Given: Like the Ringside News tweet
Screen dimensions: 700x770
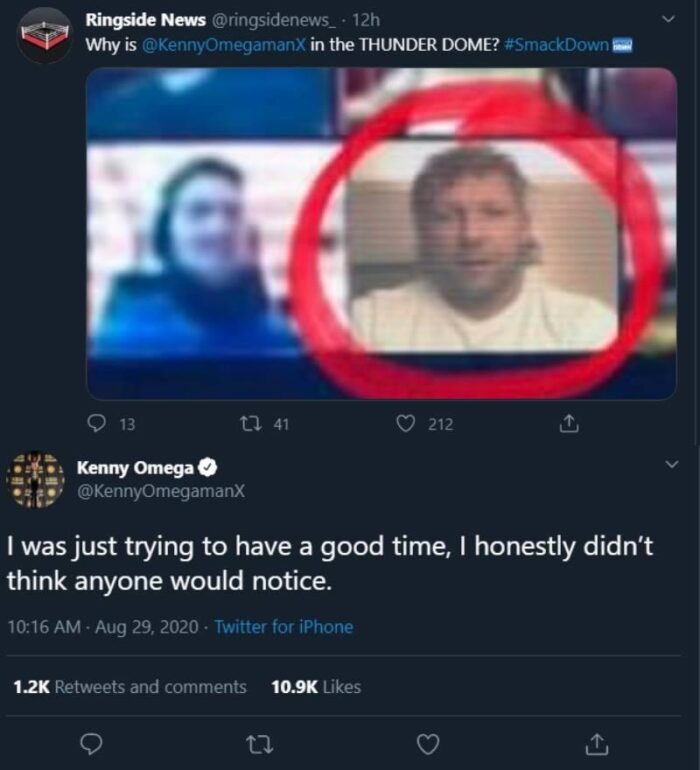Looking at the screenshot, I should pyautogui.click(x=405, y=424).
